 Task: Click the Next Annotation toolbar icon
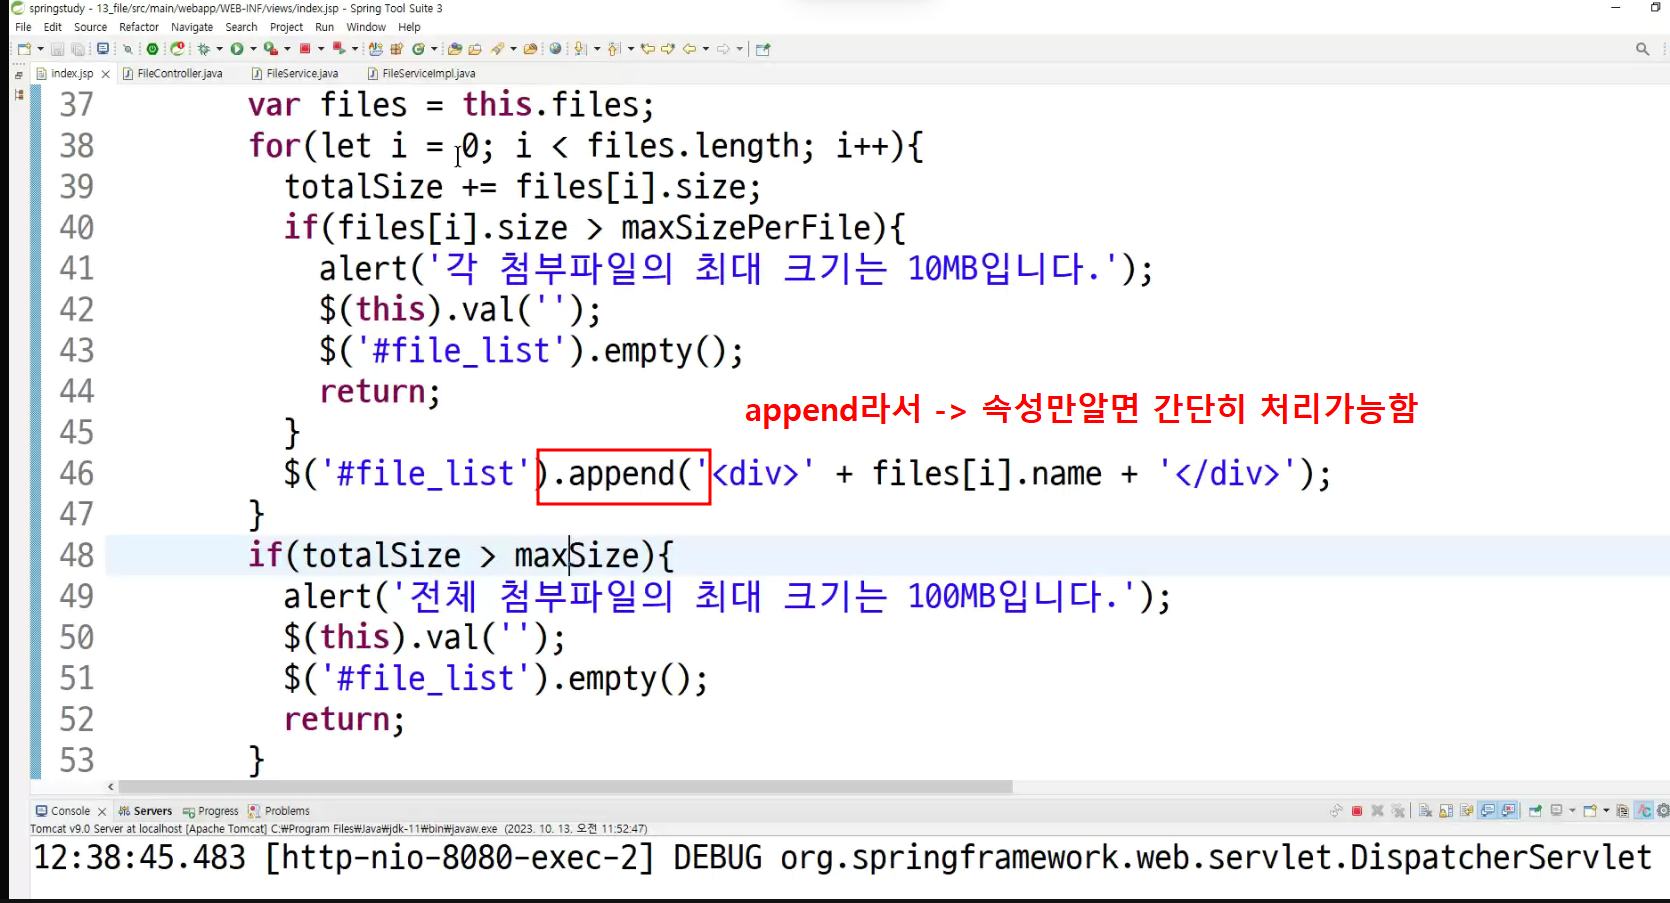point(580,49)
